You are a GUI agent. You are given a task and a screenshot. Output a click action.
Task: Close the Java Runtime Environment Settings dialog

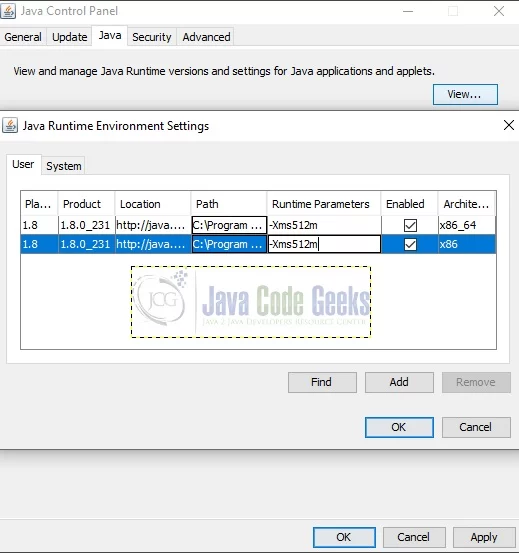click(x=508, y=125)
